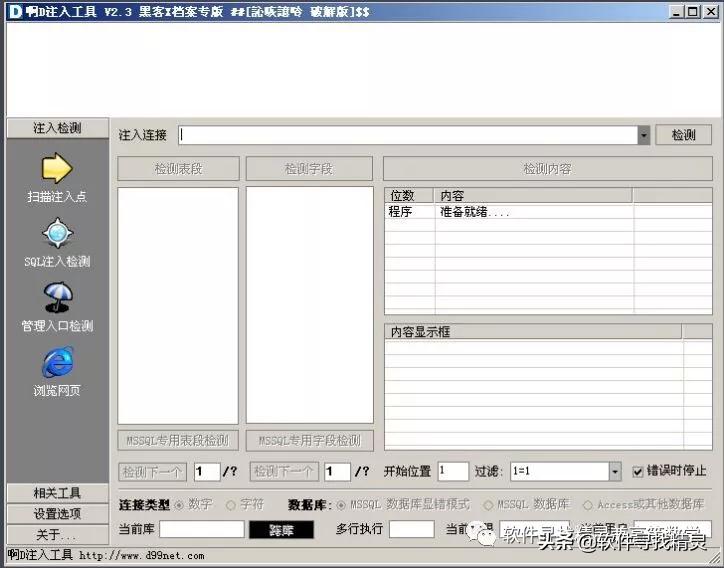
Task: Click the 位数 column header
Action: pyautogui.click(x=409, y=195)
